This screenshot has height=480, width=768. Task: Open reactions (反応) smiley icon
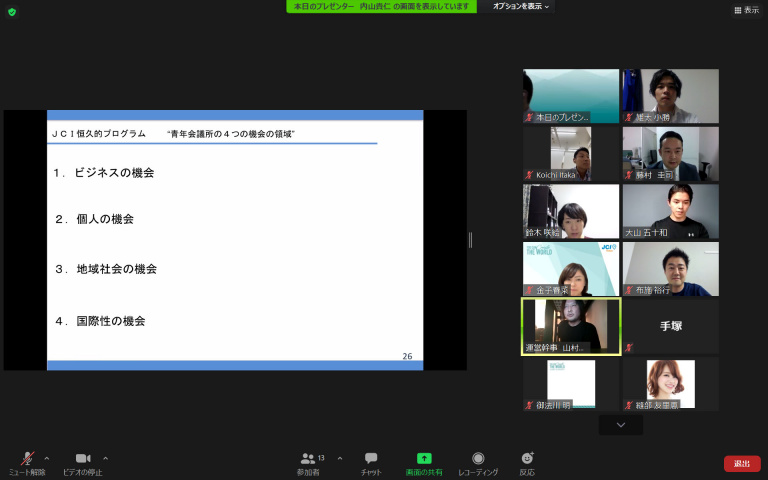click(527, 459)
